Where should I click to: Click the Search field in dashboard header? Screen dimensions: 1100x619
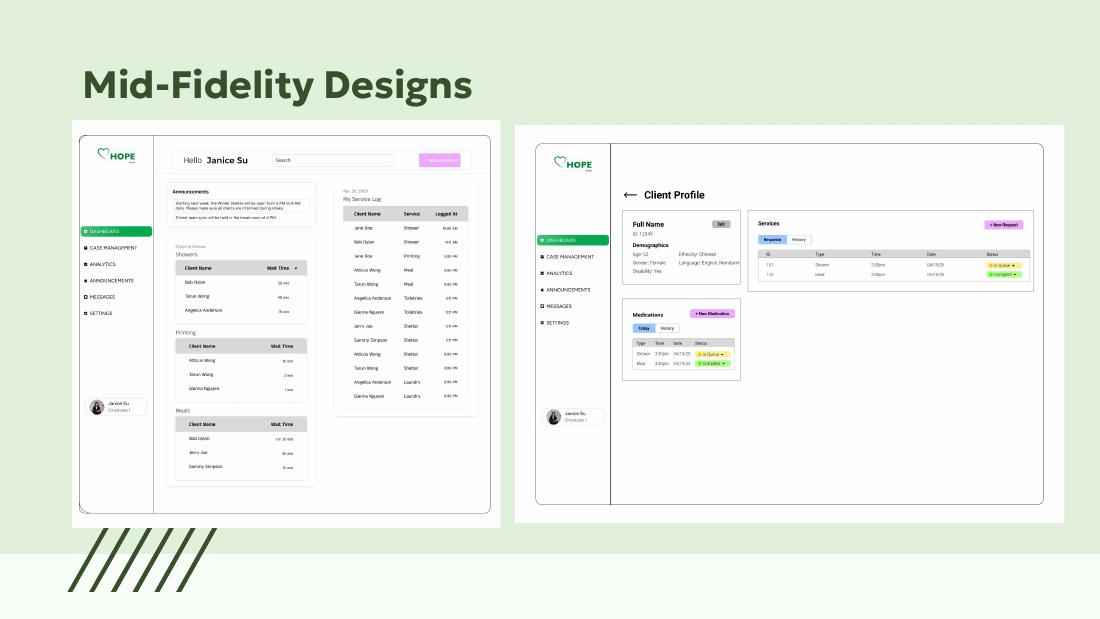point(333,160)
